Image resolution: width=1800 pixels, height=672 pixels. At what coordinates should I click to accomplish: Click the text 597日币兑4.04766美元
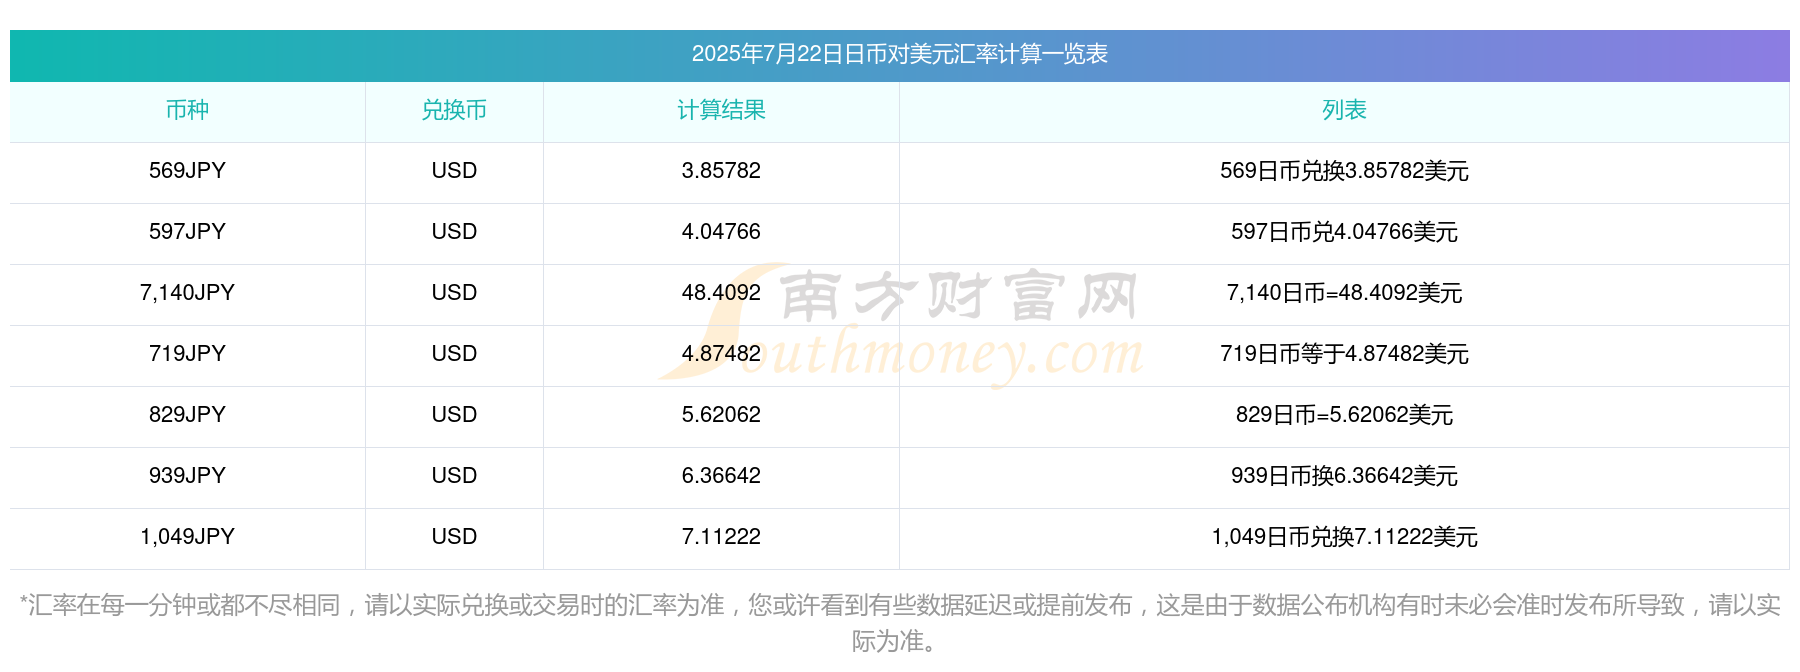point(1344,232)
